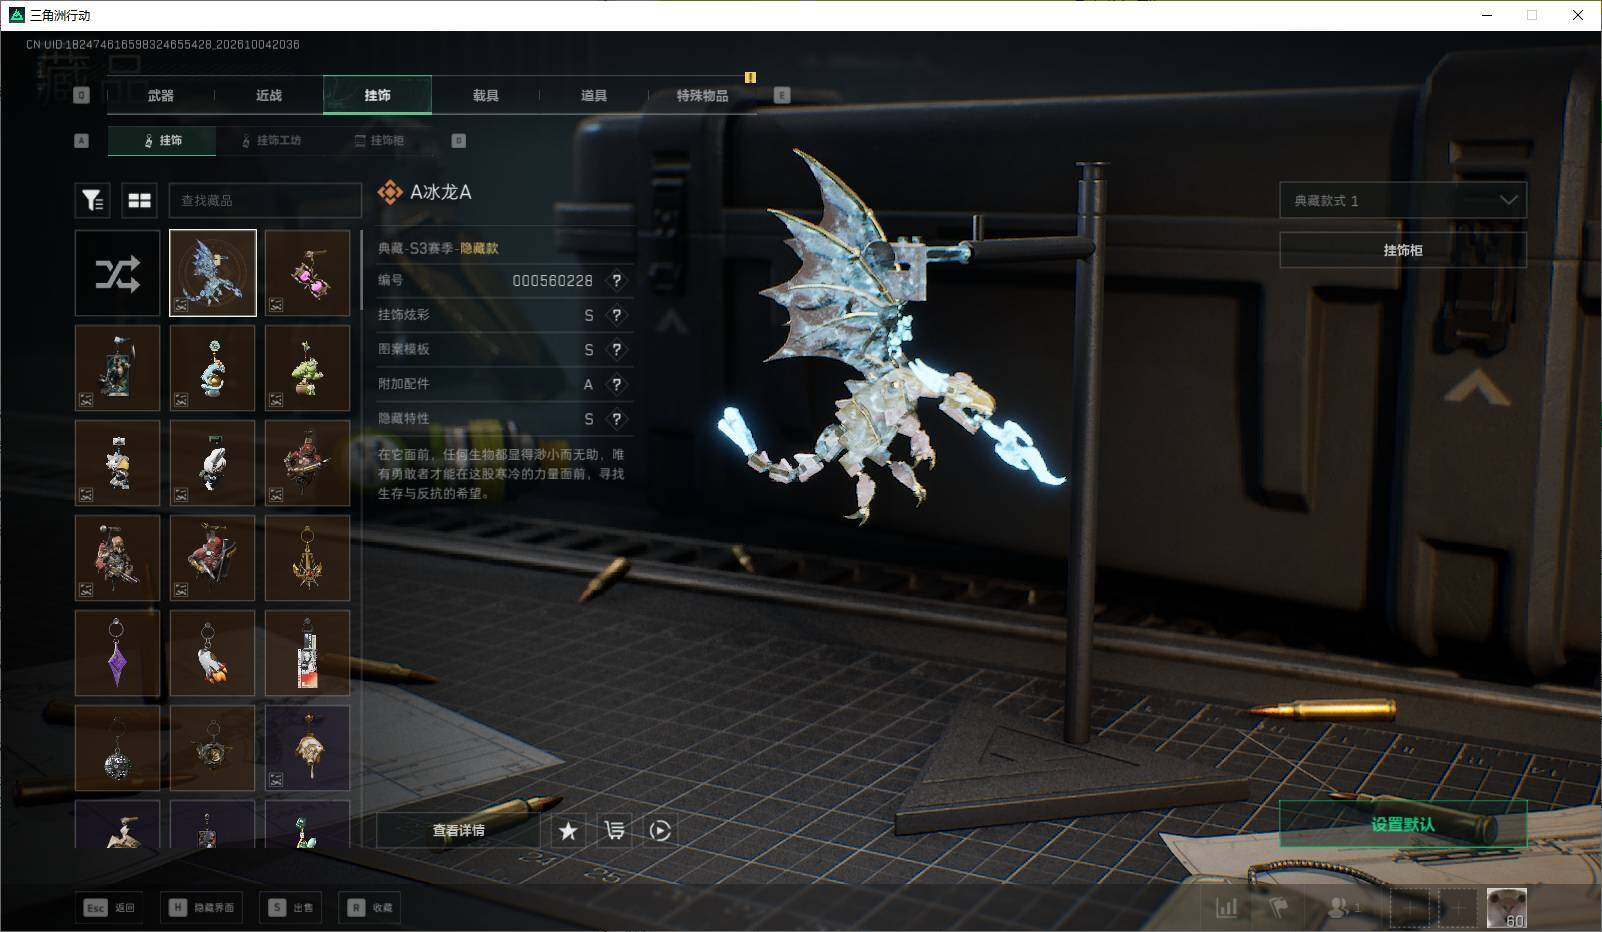Show help for 附加配件 rating
This screenshot has width=1602, height=932.
(617, 384)
